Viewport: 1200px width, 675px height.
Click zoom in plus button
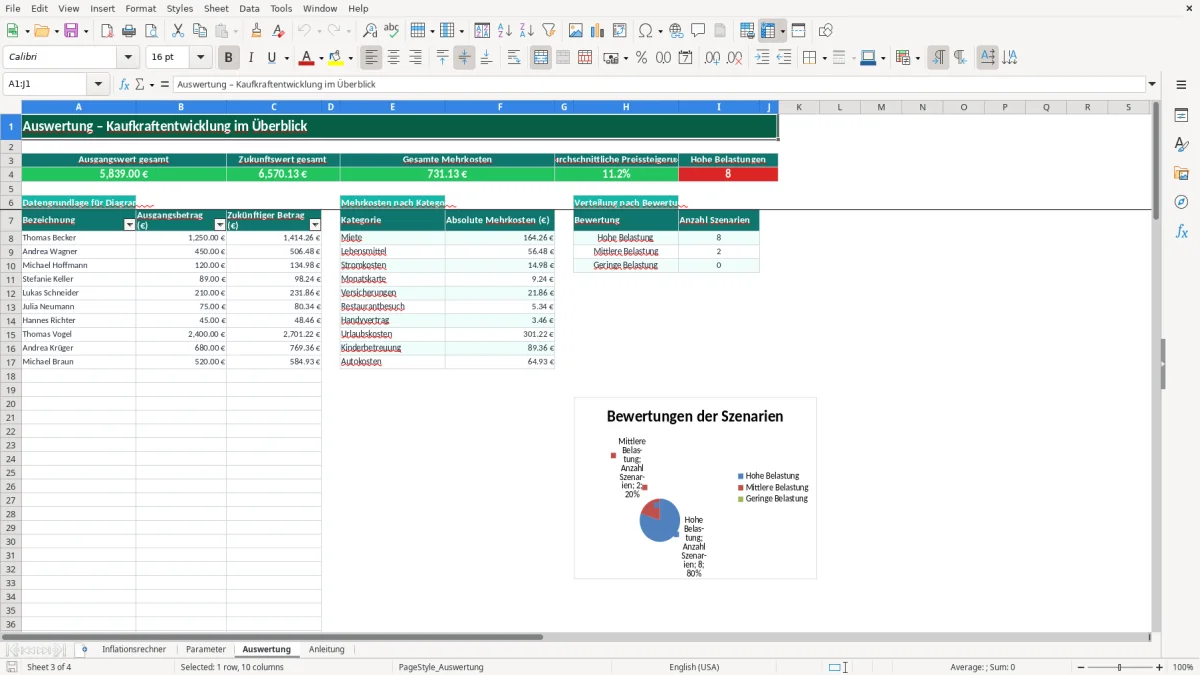tap(1160, 667)
